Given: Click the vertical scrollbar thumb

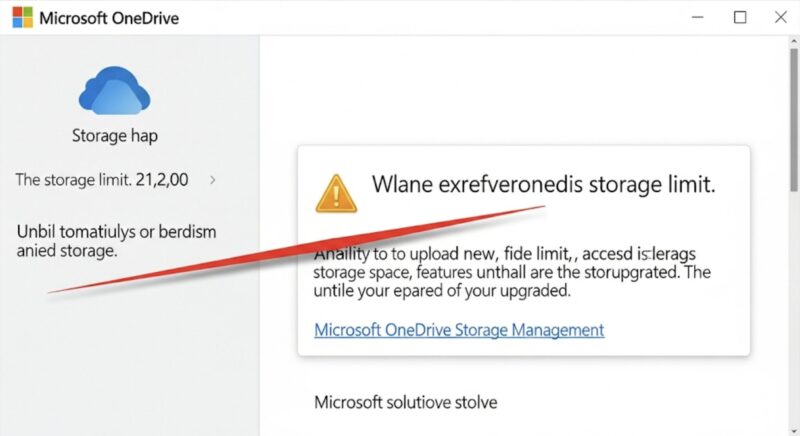Looking at the screenshot, I should click(794, 120).
